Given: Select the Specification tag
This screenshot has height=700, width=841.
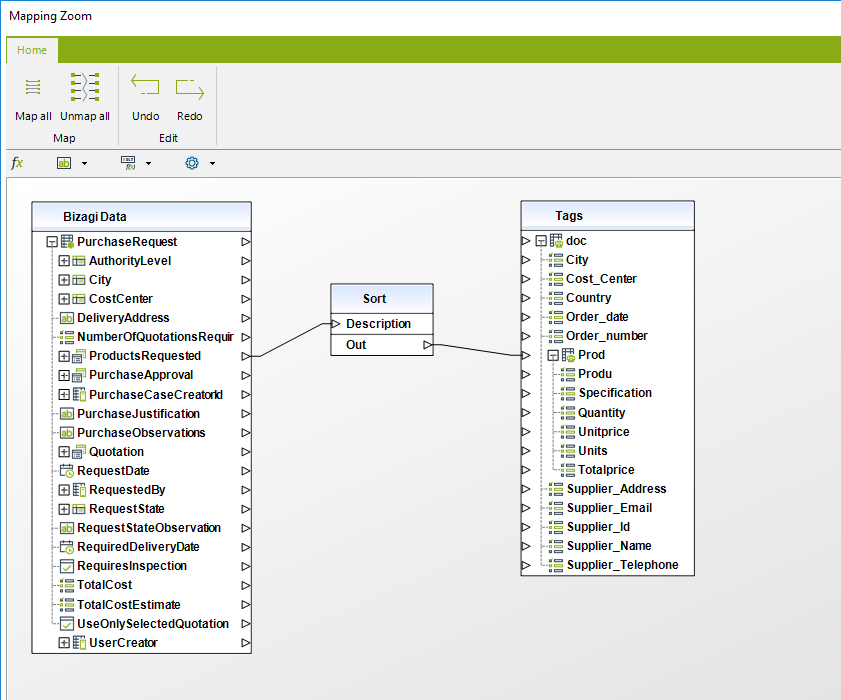Looking at the screenshot, I should pyautogui.click(x=615, y=393).
